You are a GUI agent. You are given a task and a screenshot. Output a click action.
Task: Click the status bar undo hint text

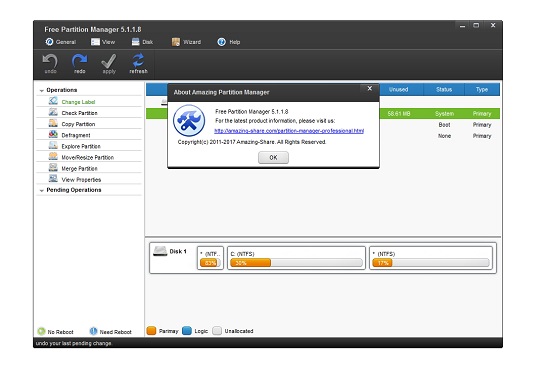pyautogui.click(x=74, y=343)
